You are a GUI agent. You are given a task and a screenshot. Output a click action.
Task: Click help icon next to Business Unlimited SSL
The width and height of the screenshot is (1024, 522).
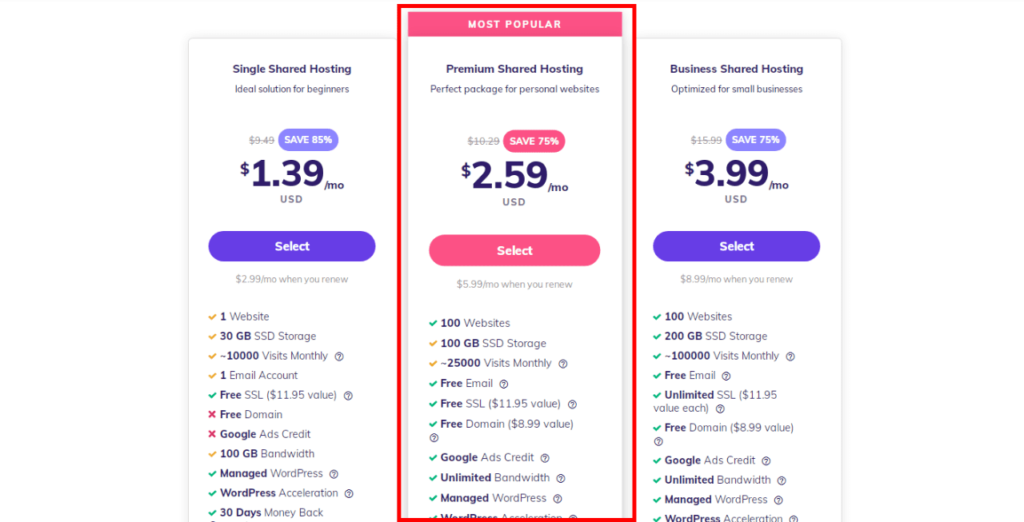tap(720, 409)
